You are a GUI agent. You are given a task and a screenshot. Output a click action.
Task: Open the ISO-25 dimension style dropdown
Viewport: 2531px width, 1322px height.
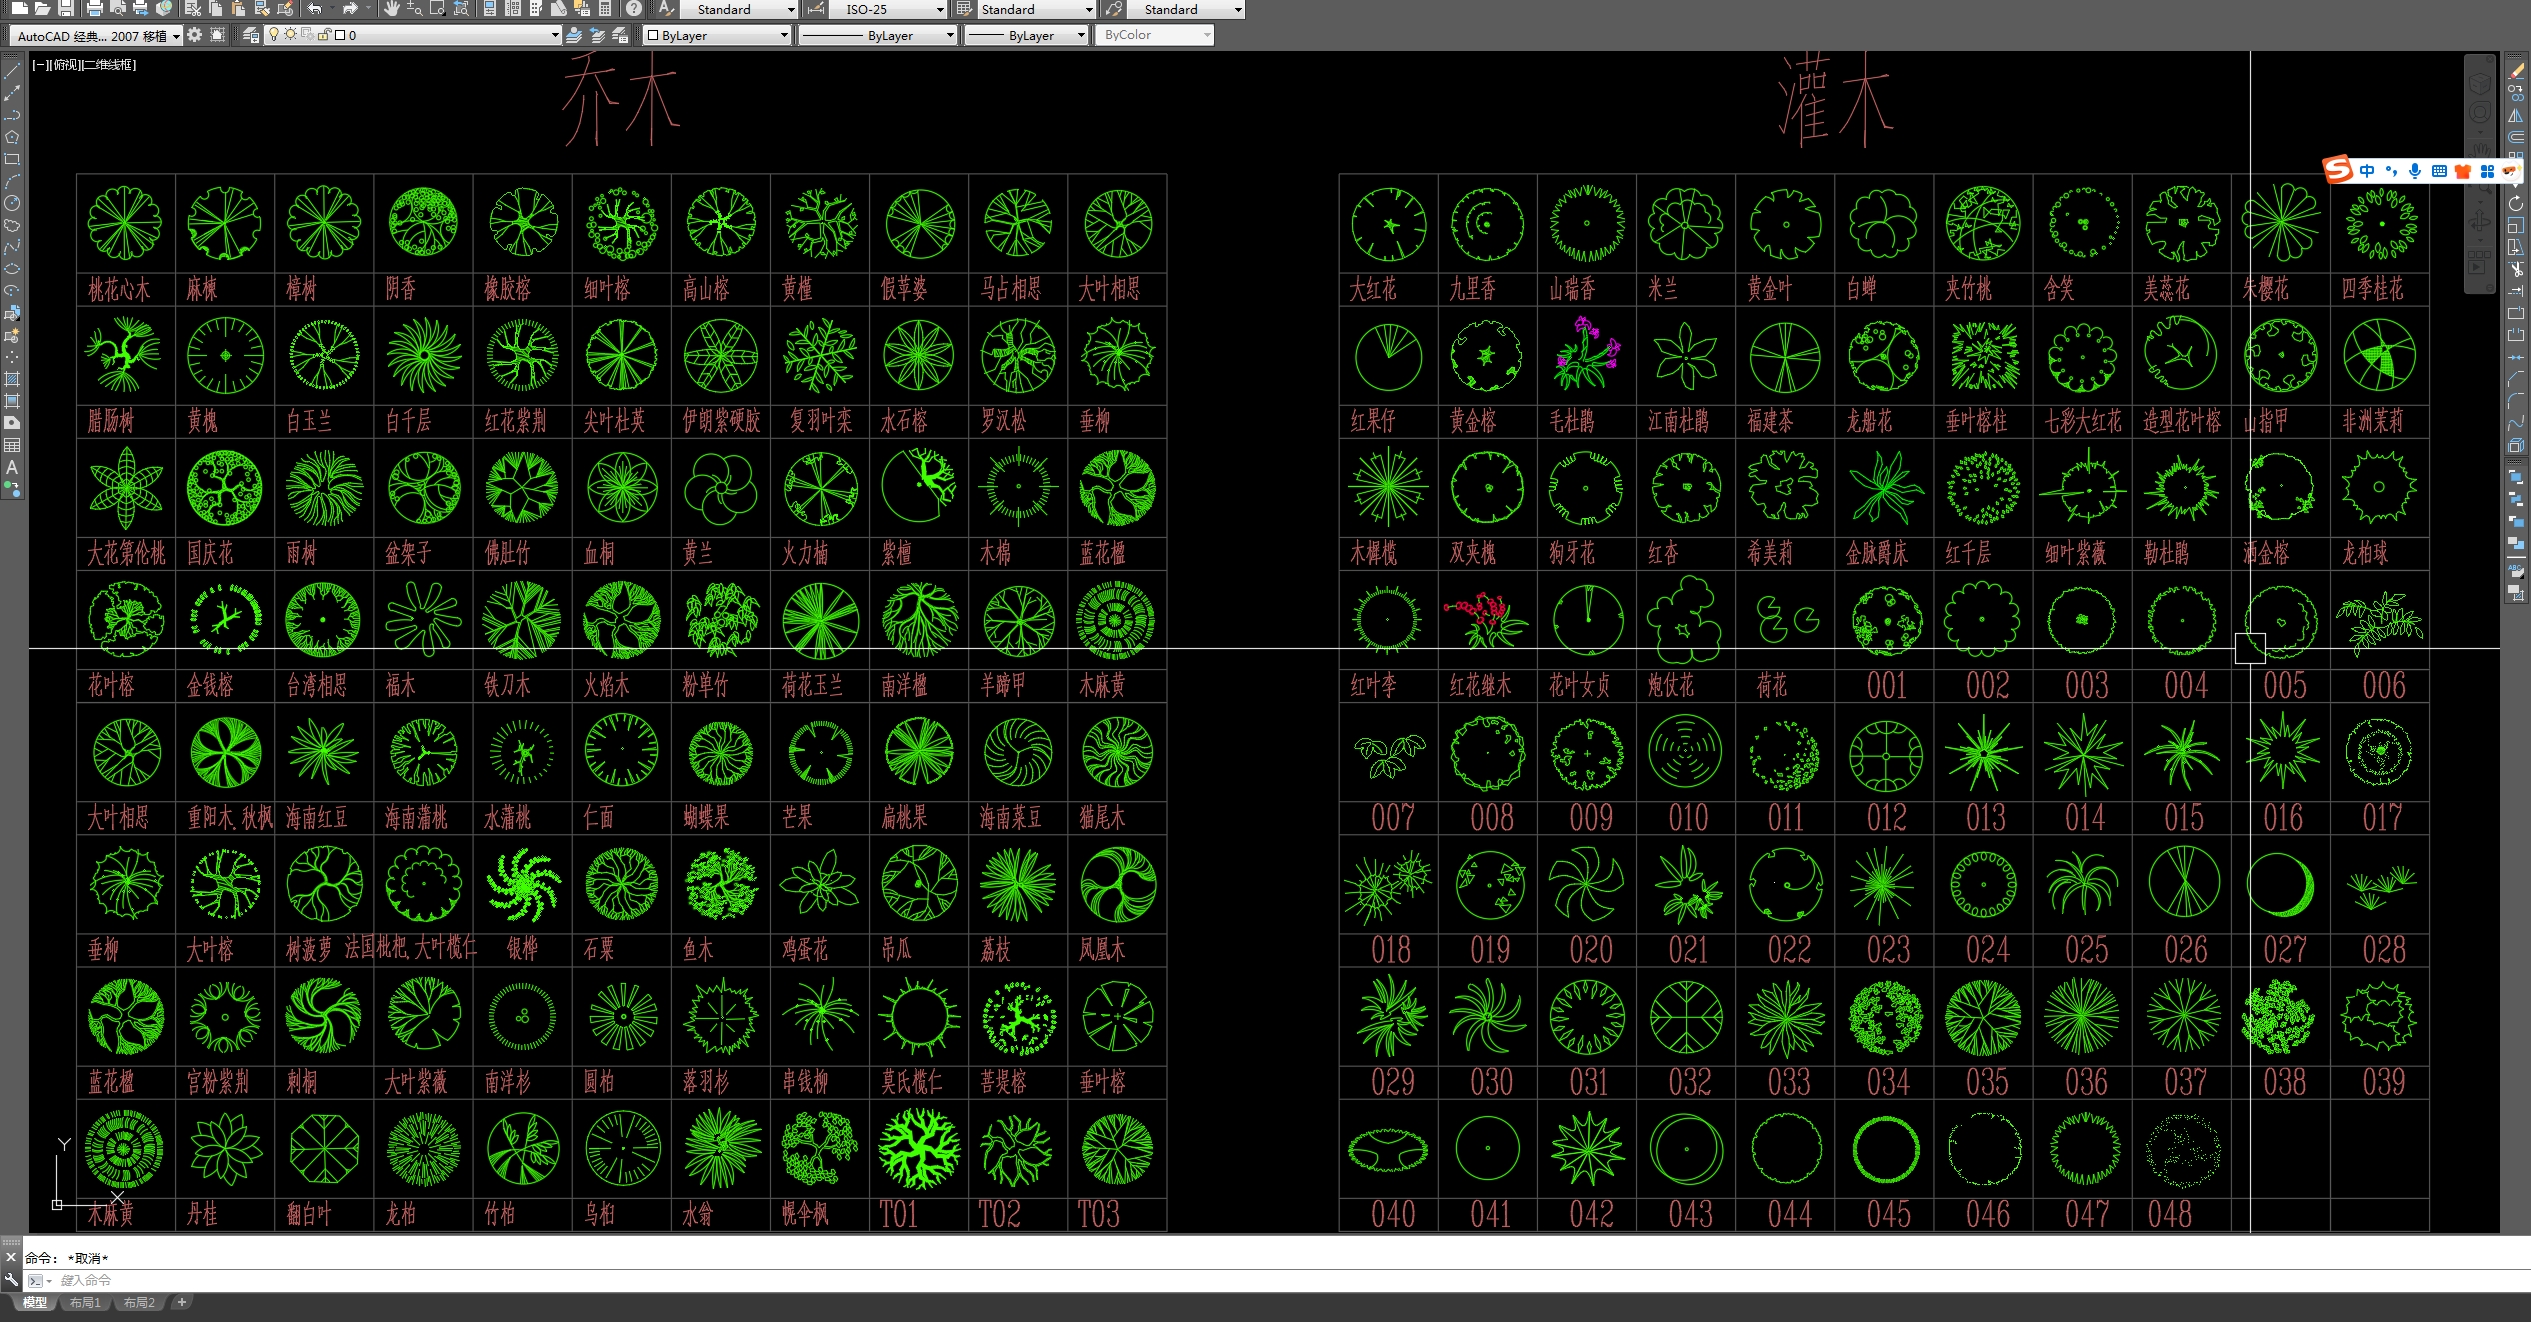pyautogui.click(x=940, y=10)
